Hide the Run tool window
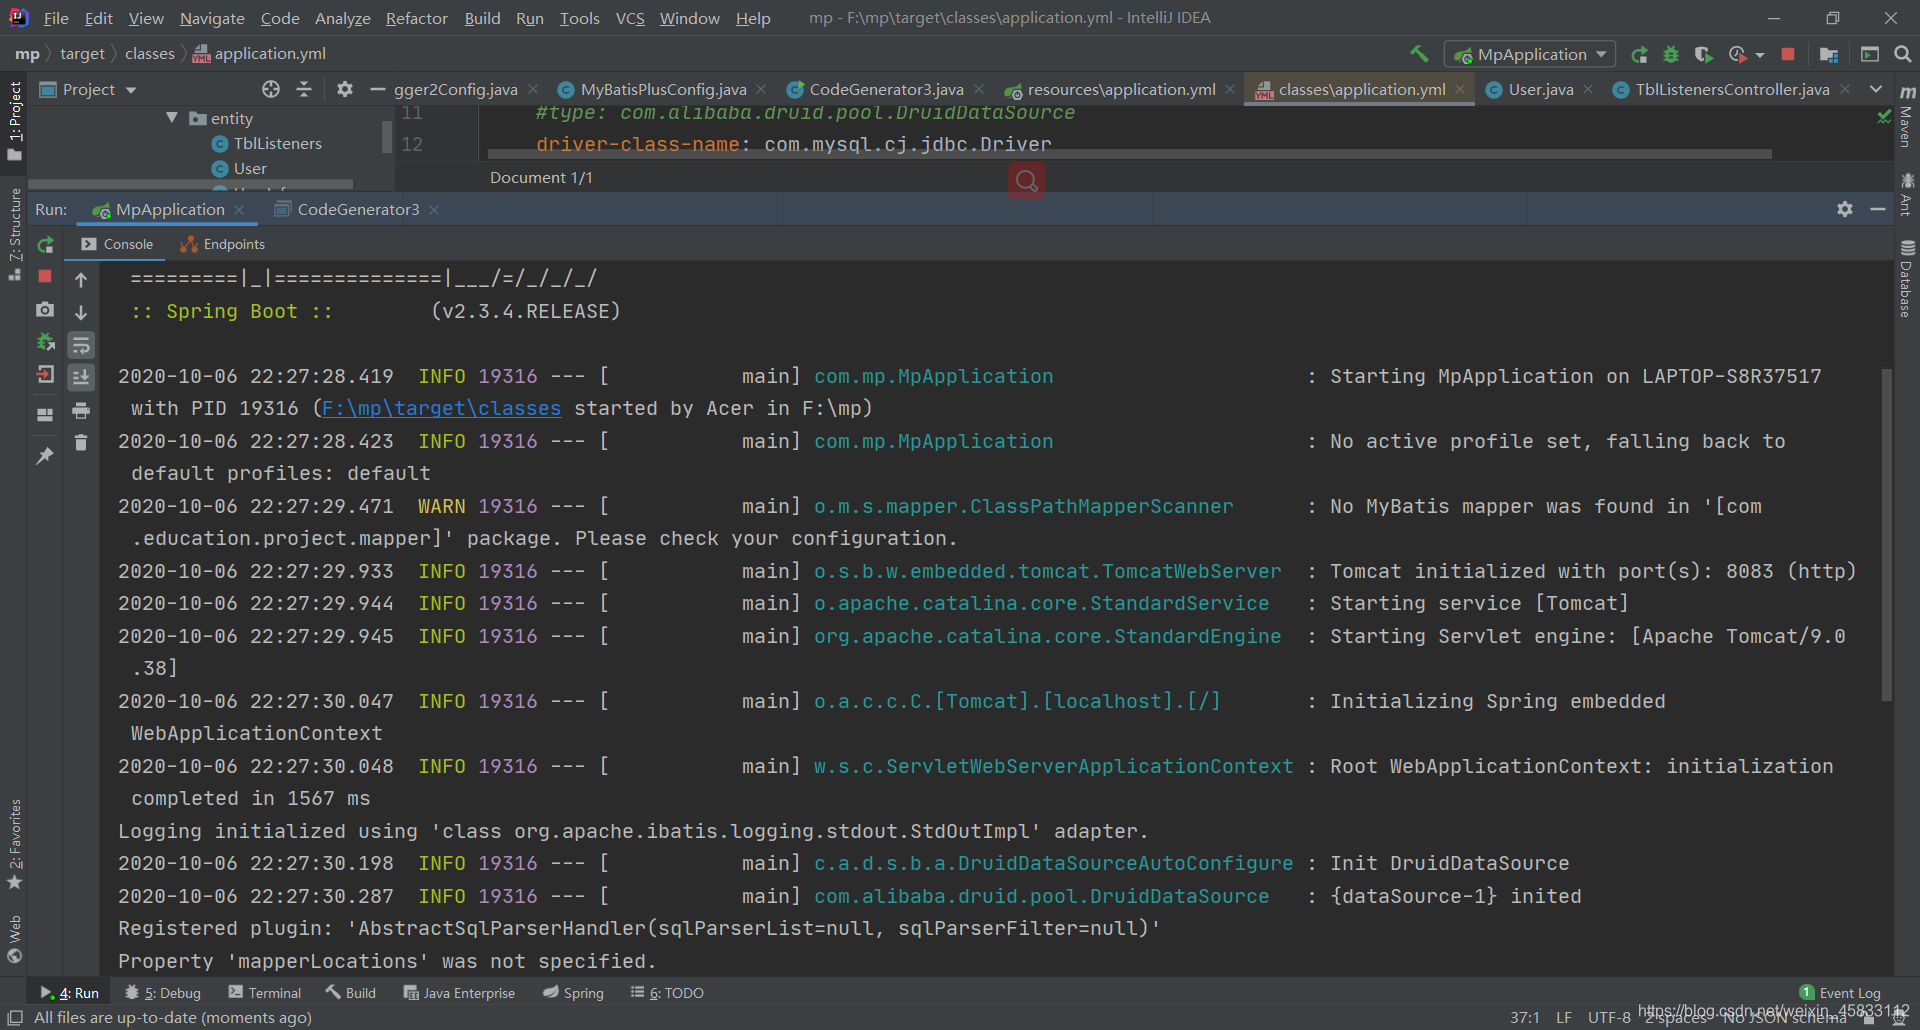Screen dimensions: 1920x1030 [1878, 209]
